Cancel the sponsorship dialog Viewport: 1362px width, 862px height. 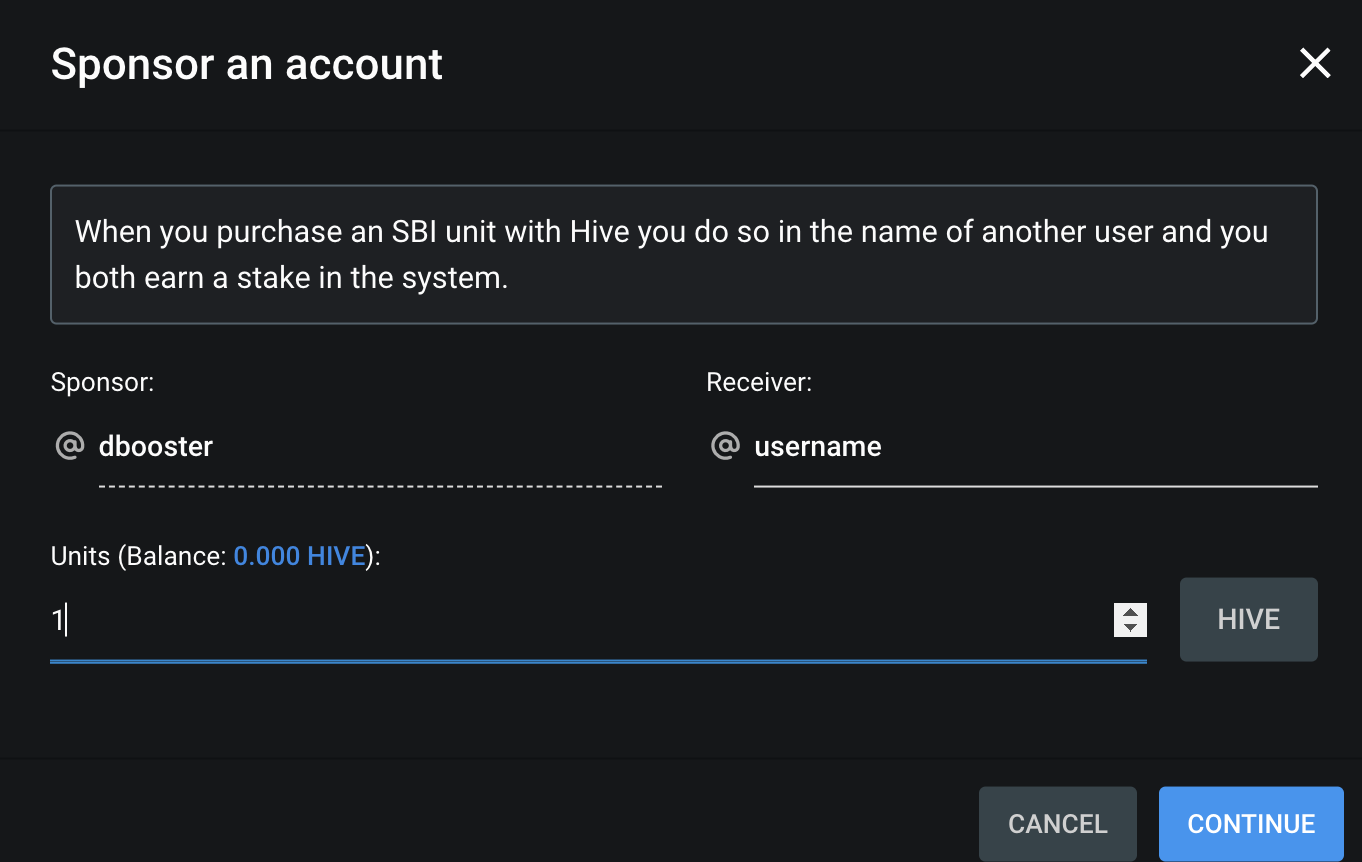pos(1057,823)
